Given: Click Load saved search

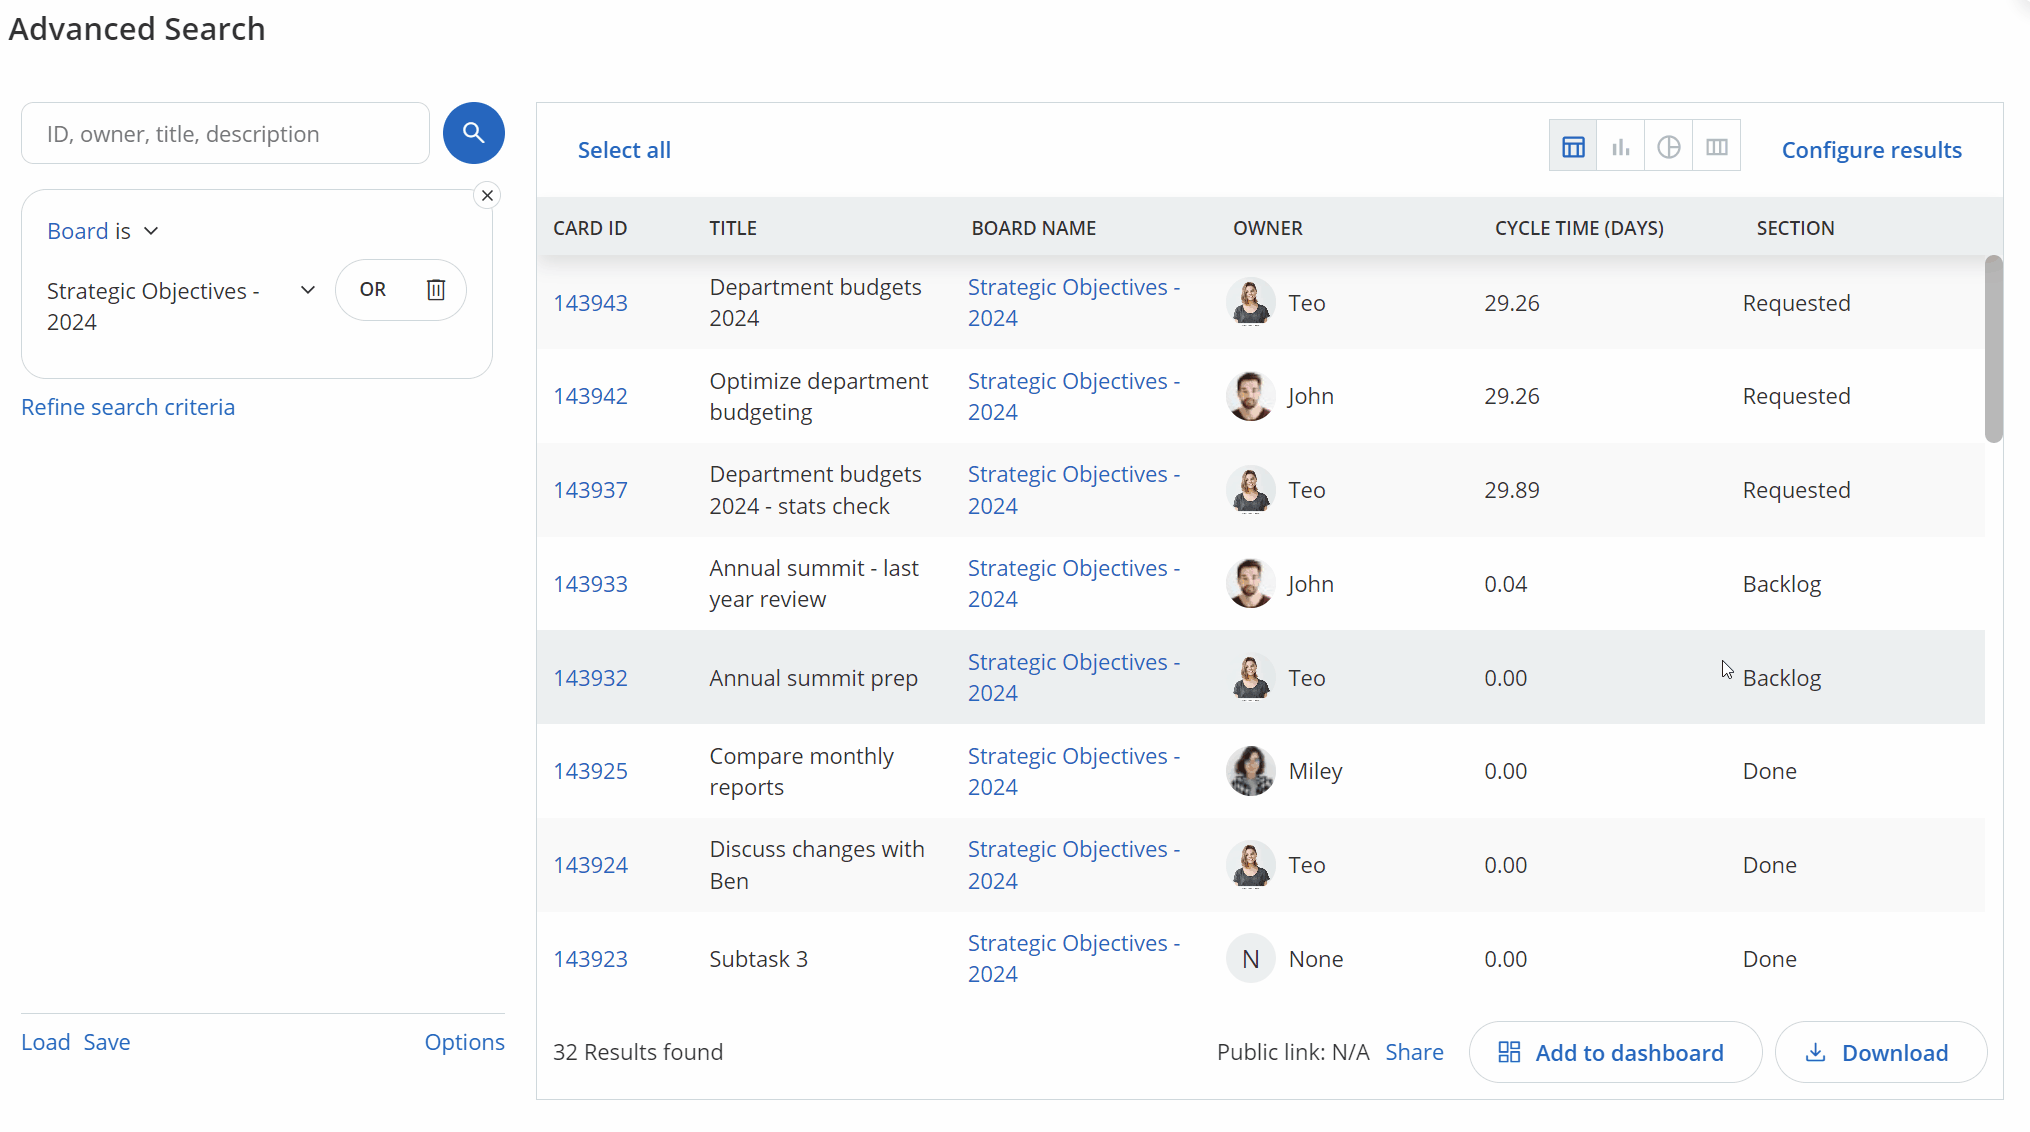Looking at the screenshot, I should coord(45,1042).
